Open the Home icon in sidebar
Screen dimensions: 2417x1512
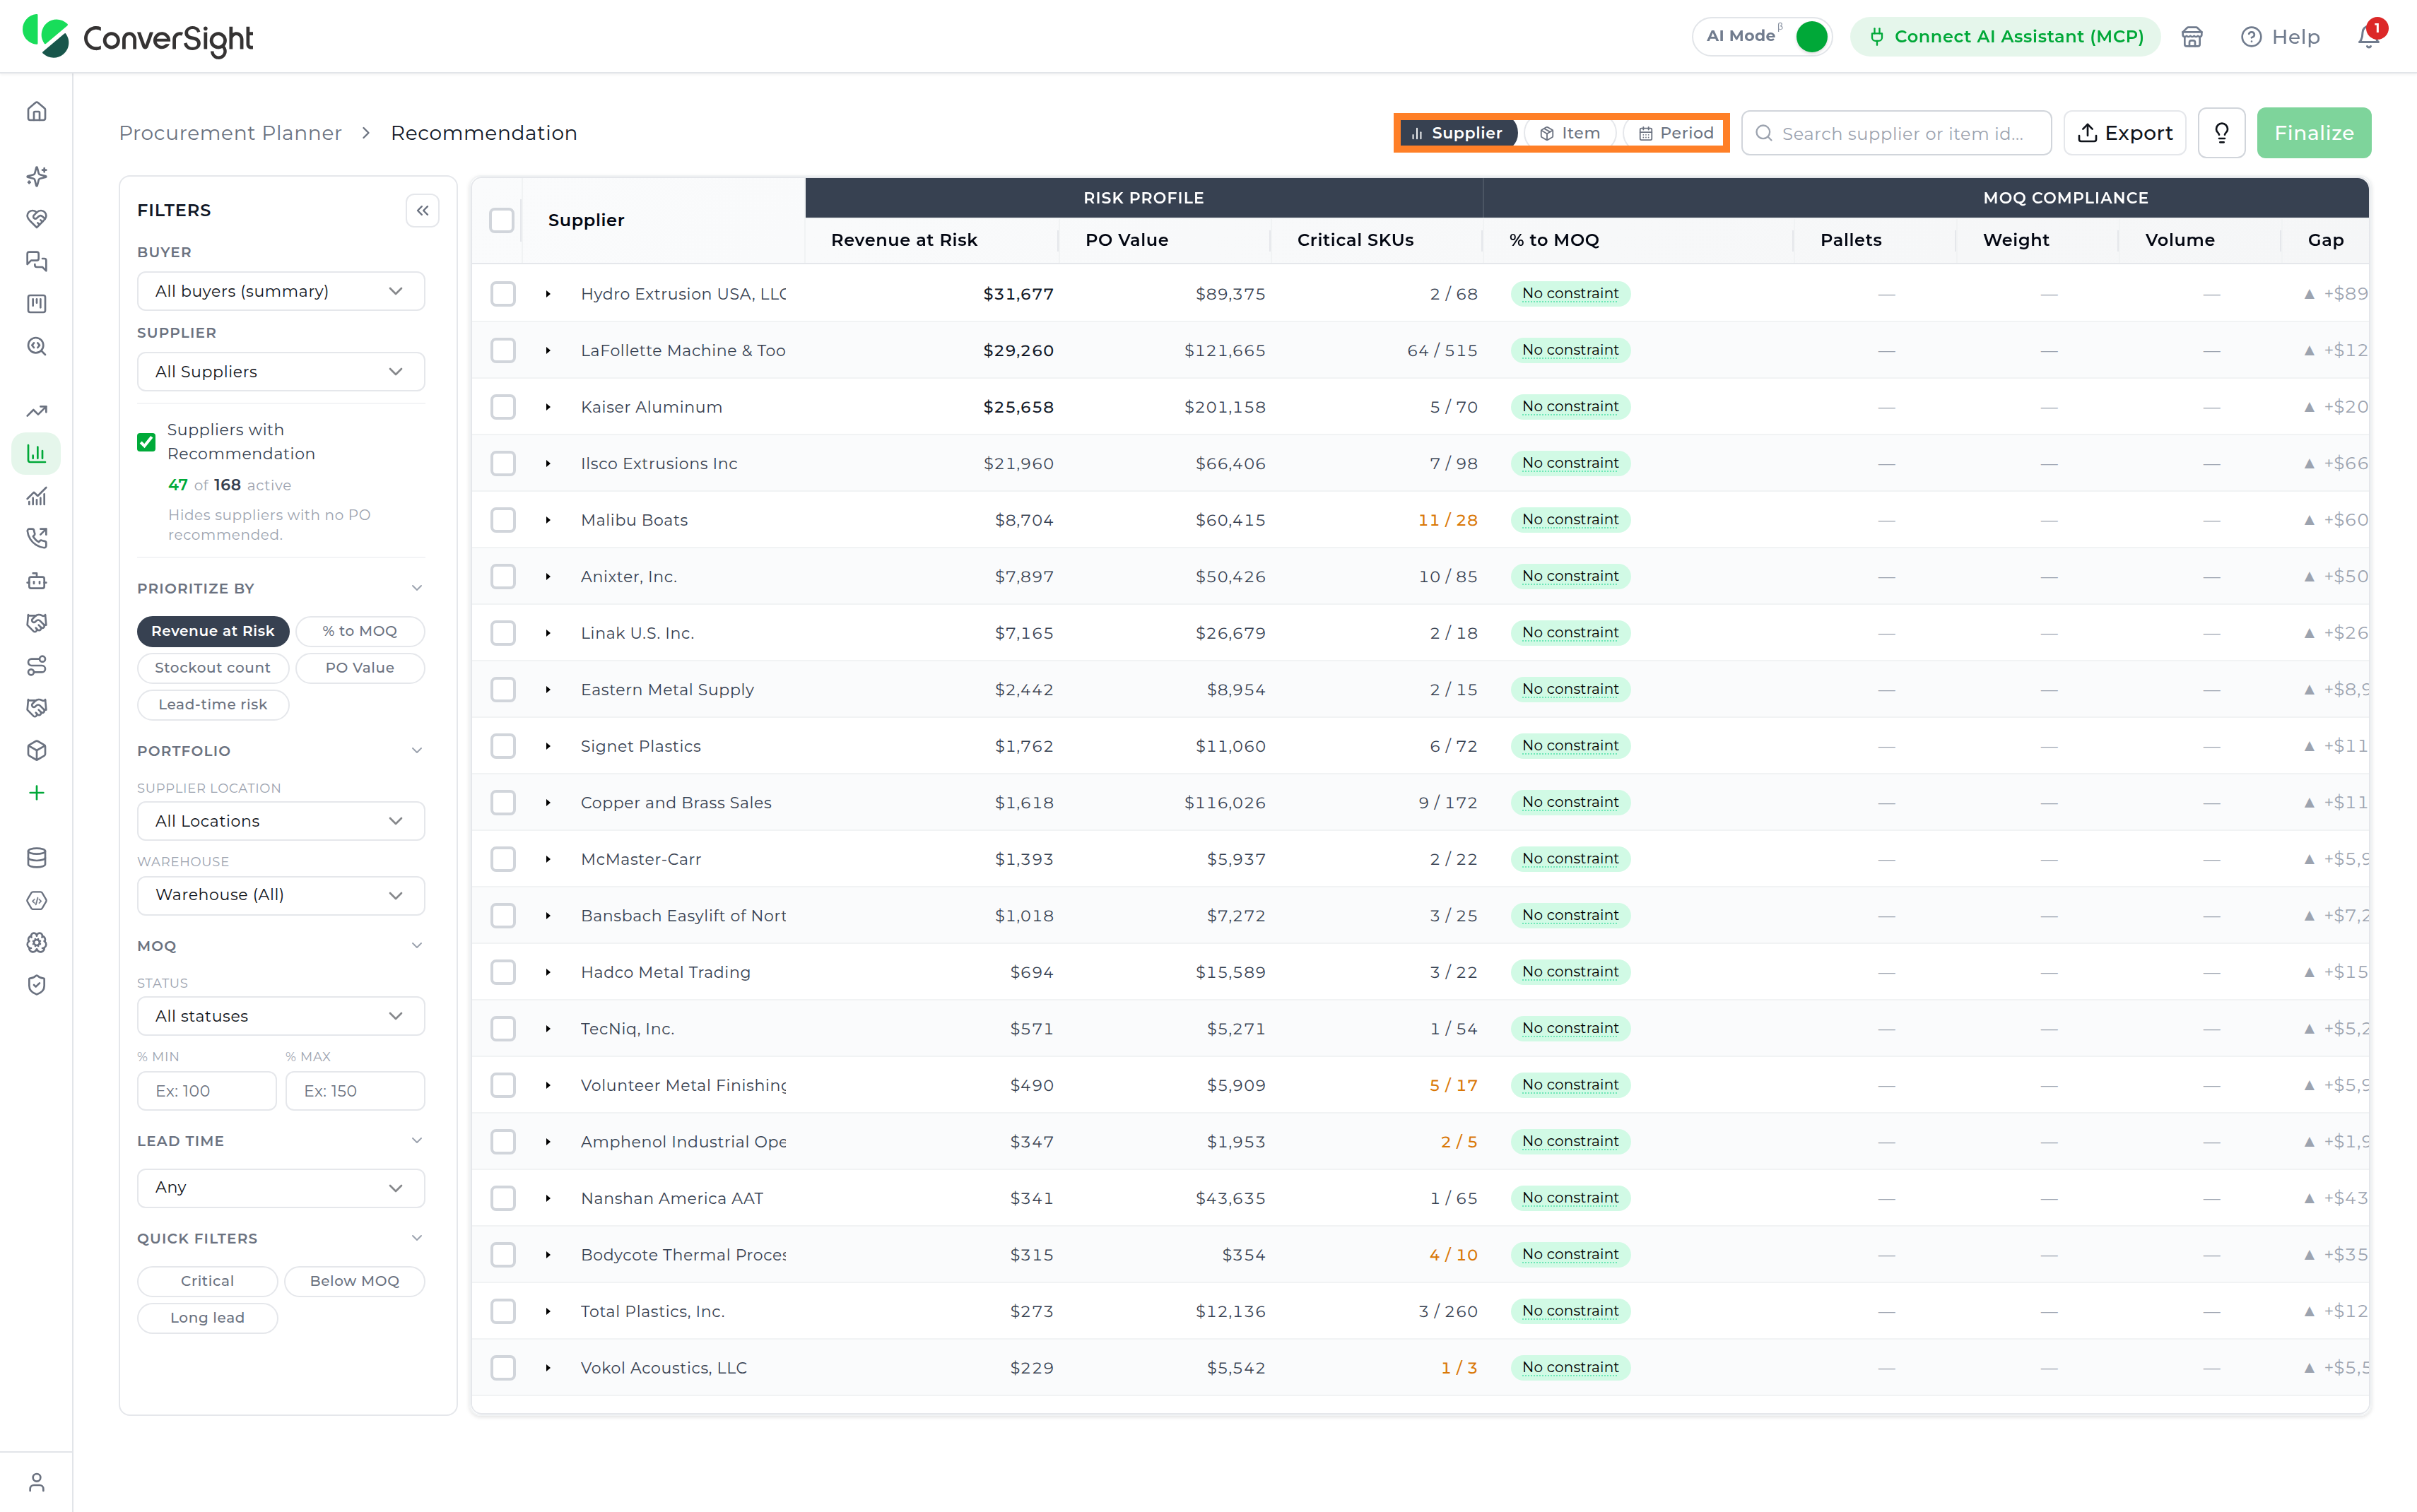[37, 111]
